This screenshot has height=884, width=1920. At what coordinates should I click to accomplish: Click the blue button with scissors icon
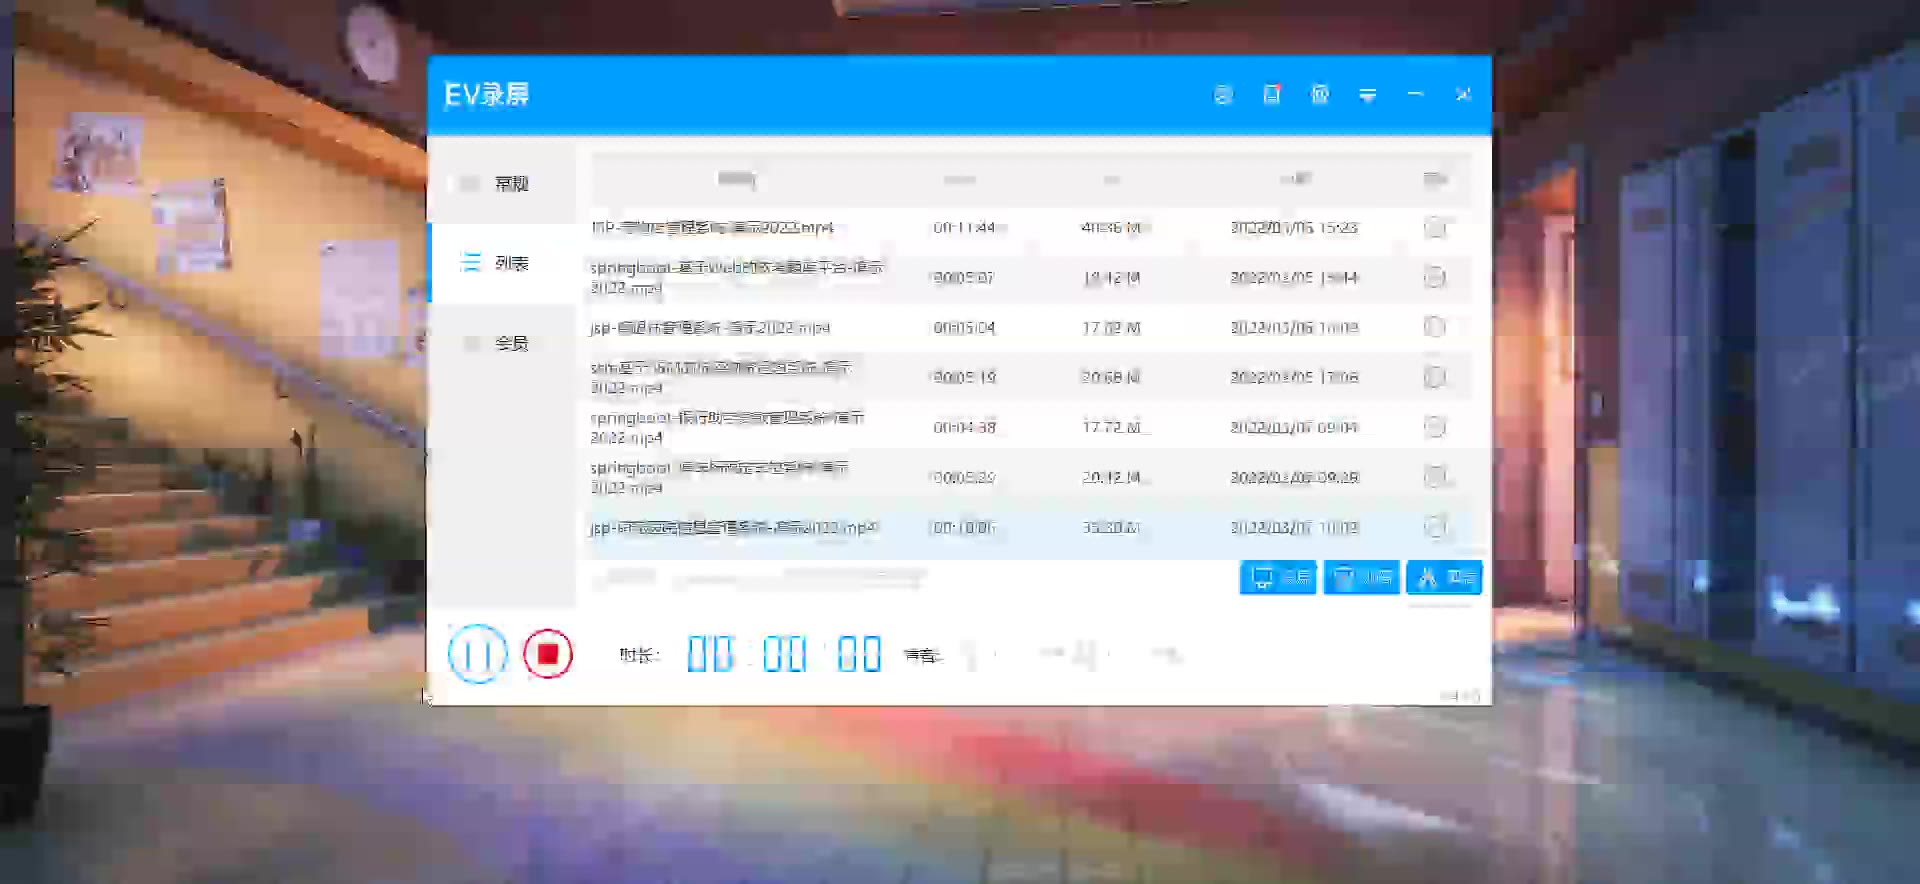click(x=1444, y=577)
